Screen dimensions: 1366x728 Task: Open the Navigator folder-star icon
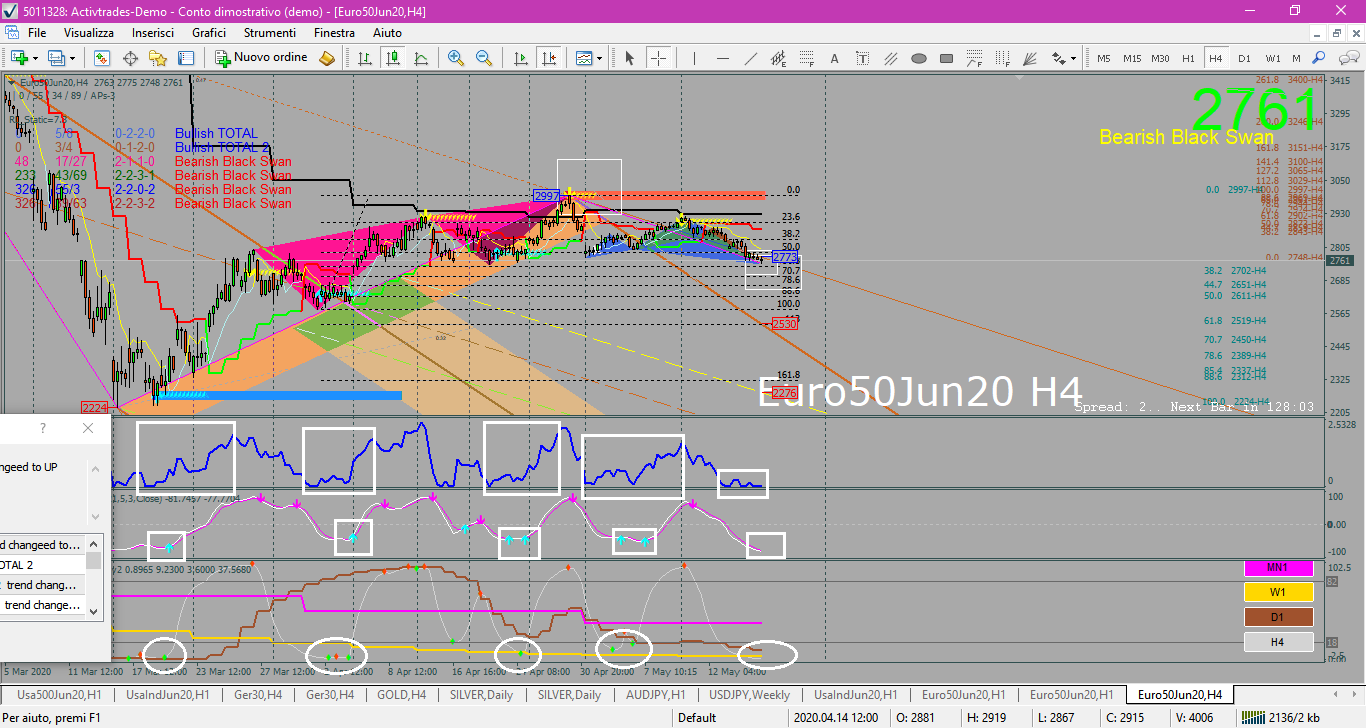[x=158, y=58]
